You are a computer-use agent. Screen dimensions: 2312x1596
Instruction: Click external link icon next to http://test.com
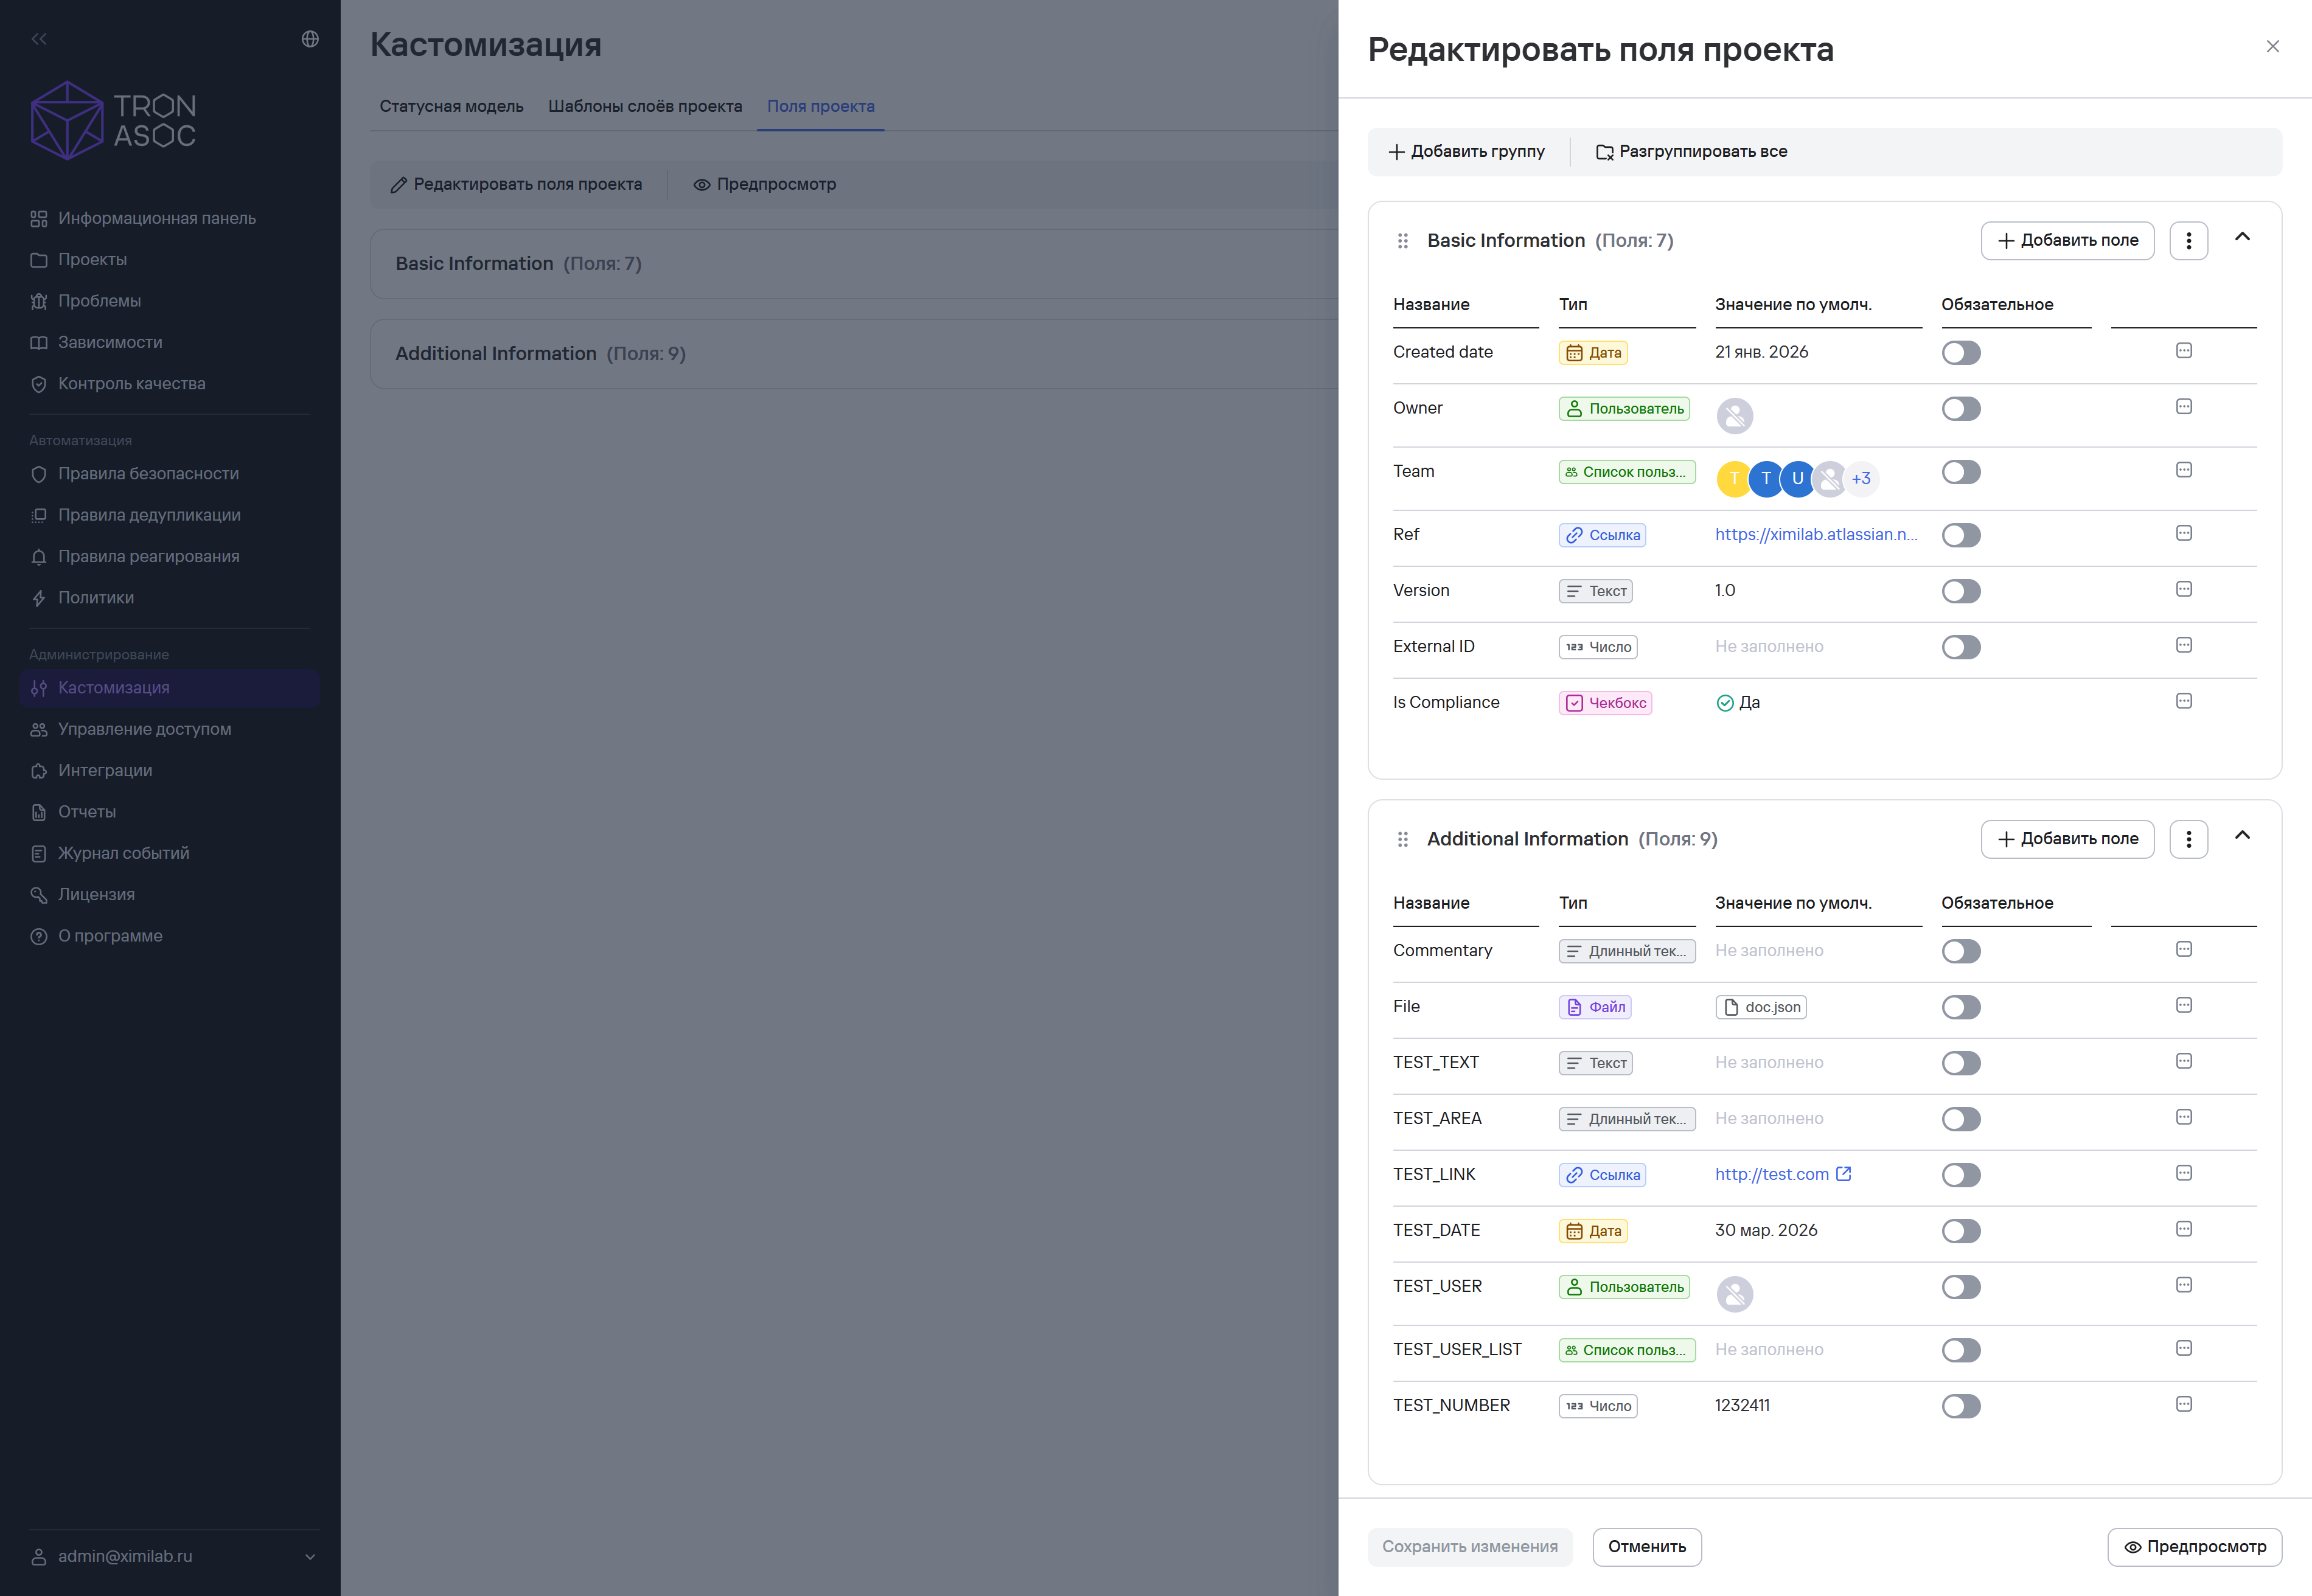tap(1844, 1174)
